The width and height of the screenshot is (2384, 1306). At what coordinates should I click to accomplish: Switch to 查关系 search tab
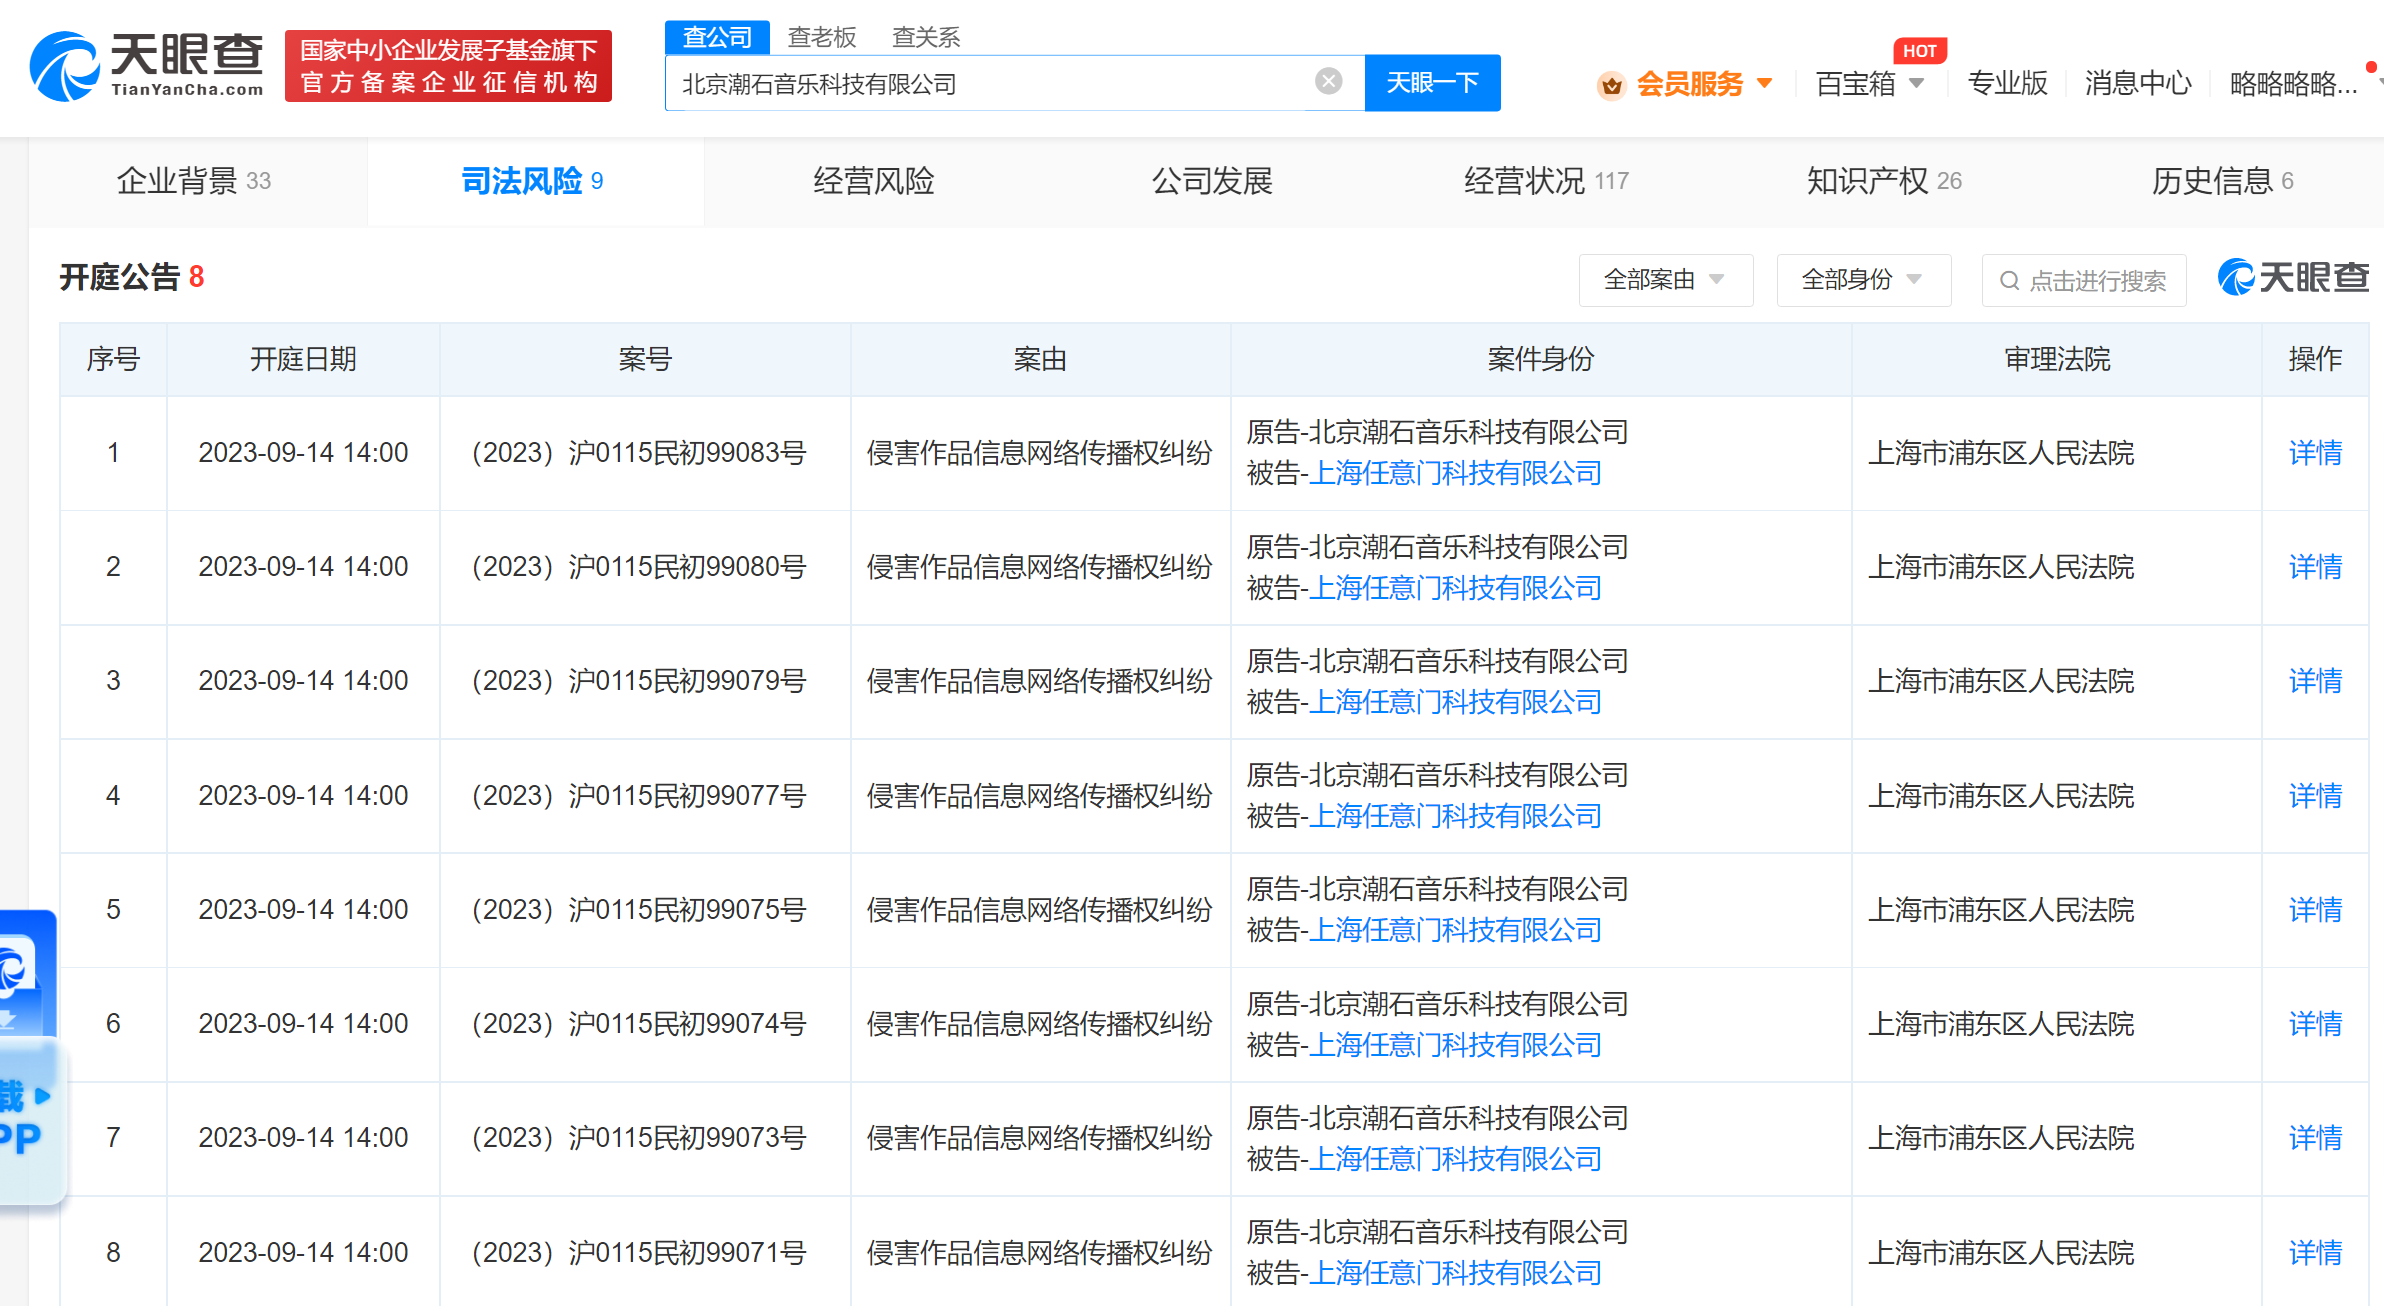(925, 37)
